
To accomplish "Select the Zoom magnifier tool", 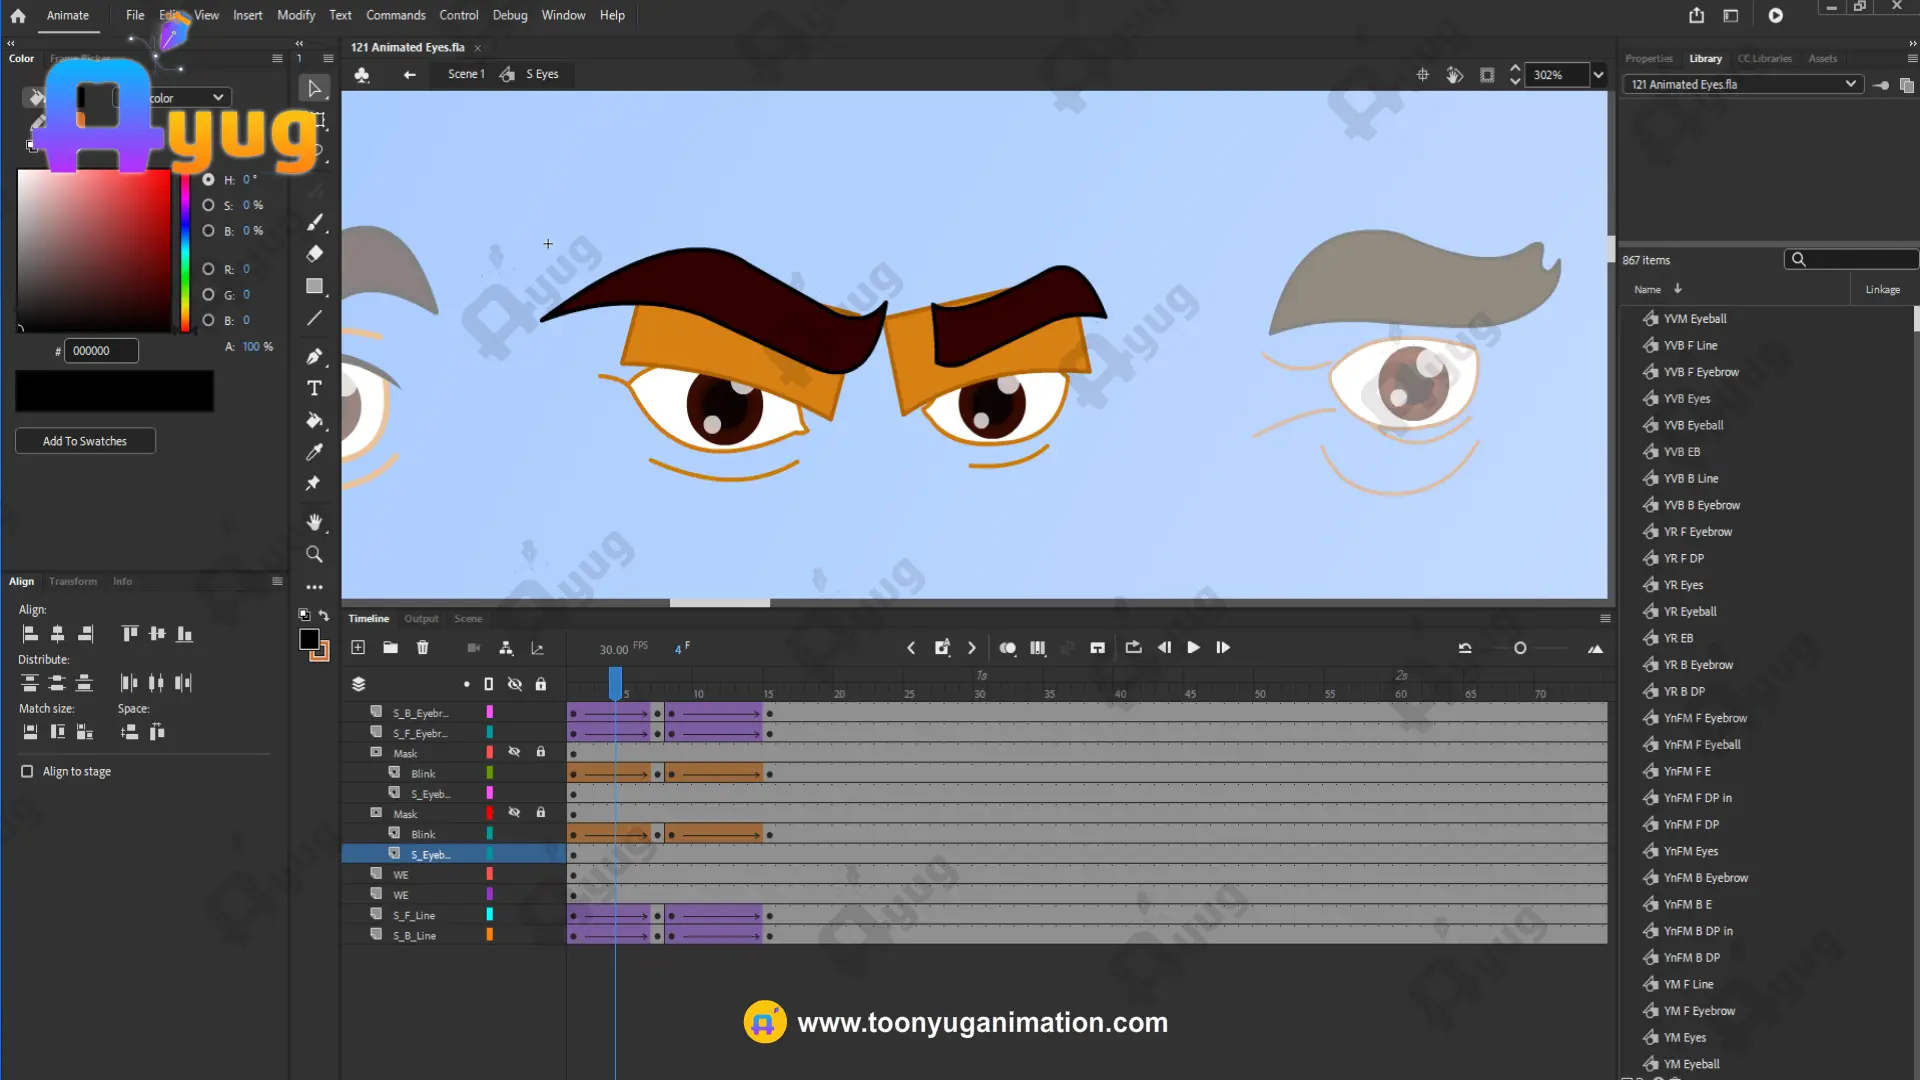I will (314, 554).
